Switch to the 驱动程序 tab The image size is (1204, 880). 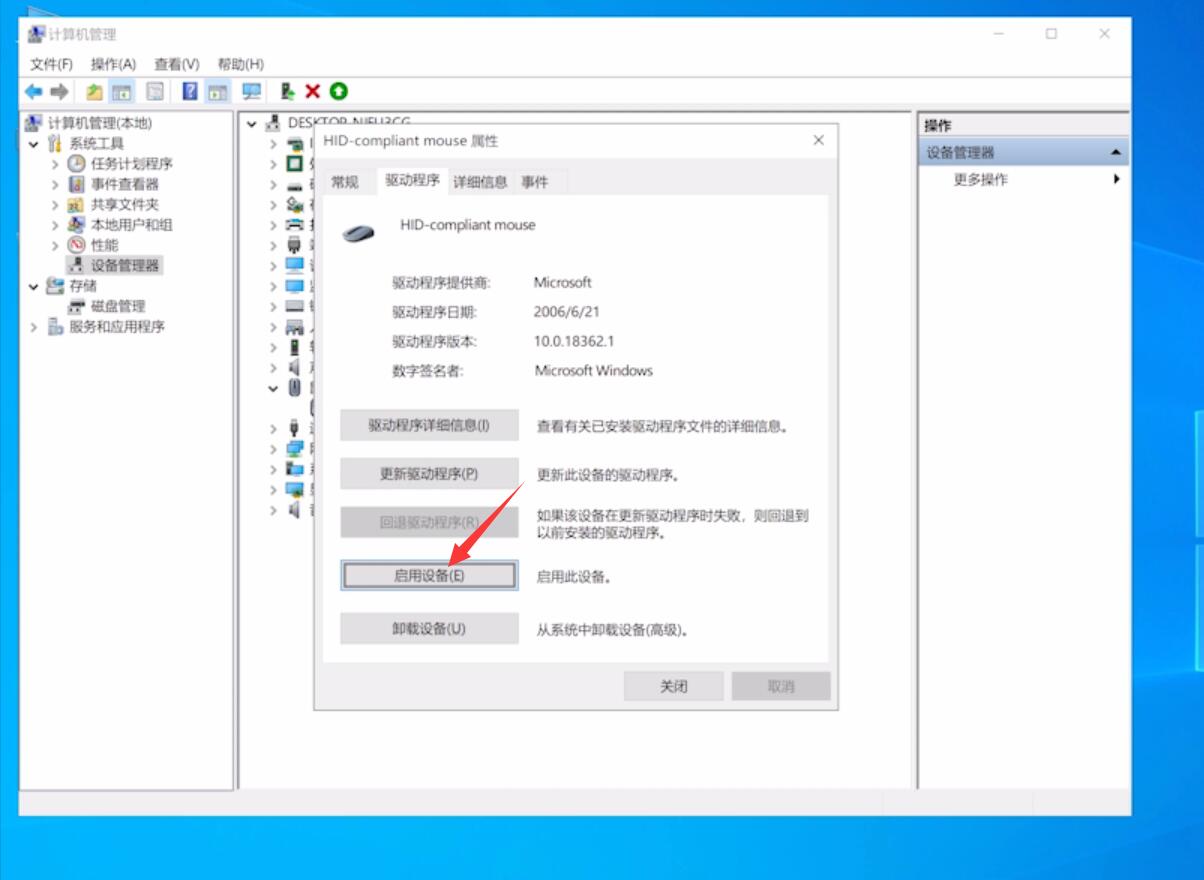click(x=412, y=181)
